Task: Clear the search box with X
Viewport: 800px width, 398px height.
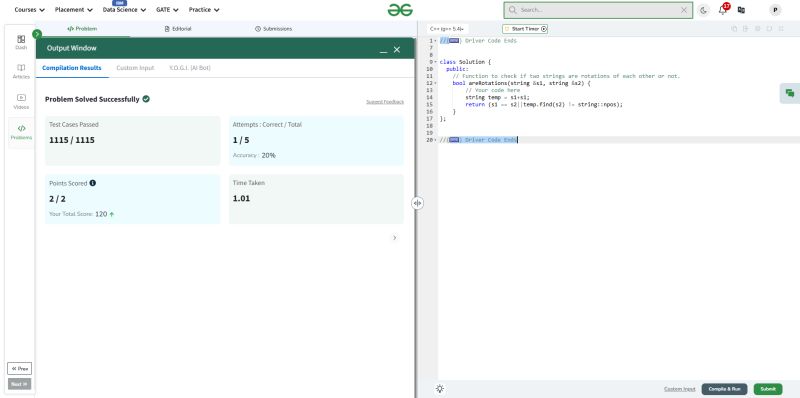Action: click(684, 10)
